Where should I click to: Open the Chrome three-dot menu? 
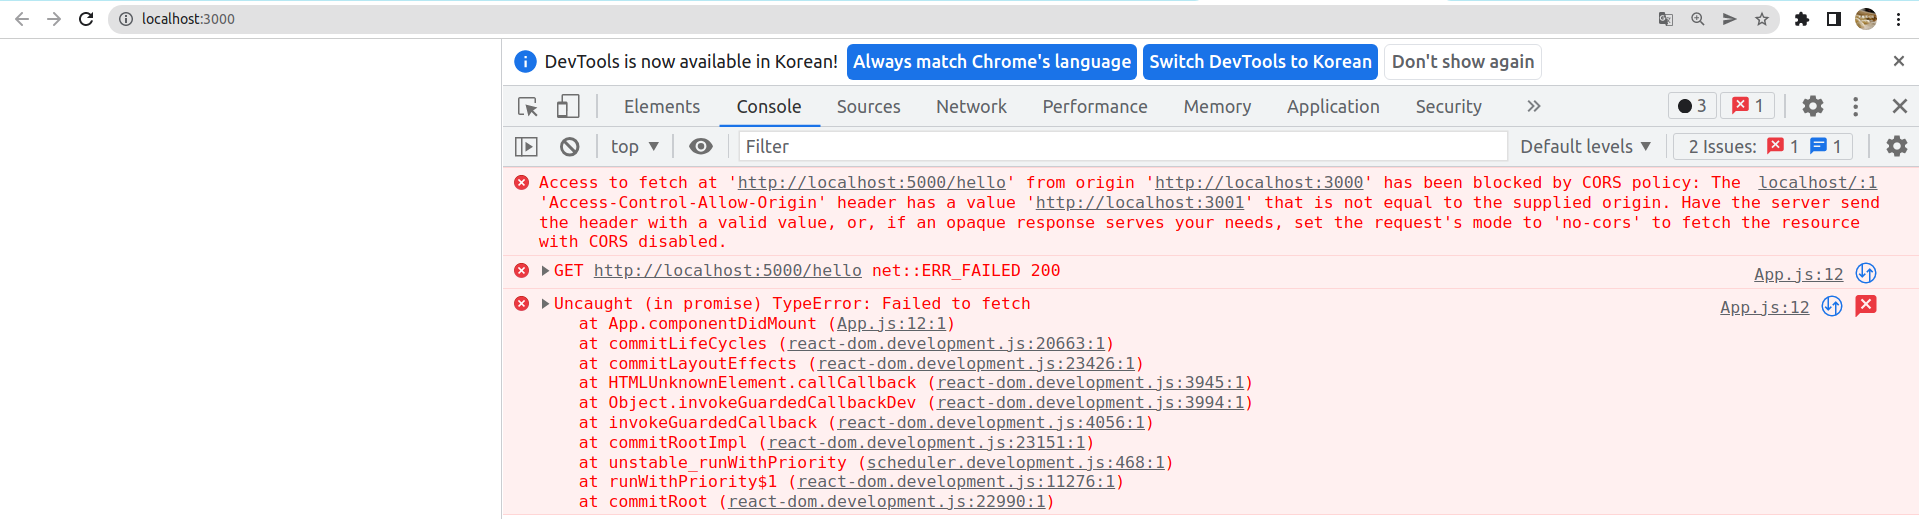(x=1898, y=19)
